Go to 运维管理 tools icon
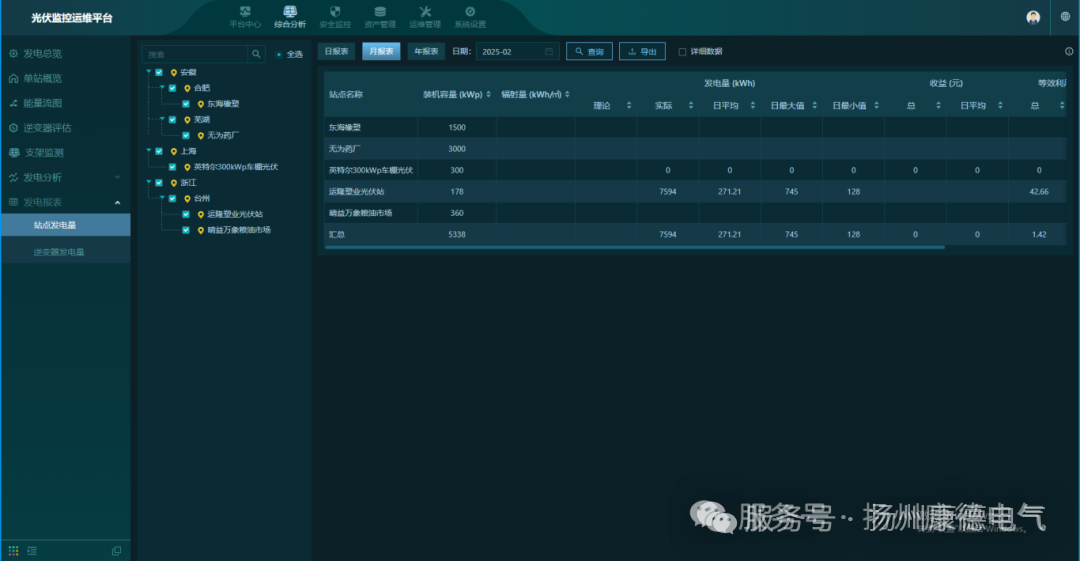Image resolution: width=1080 pixels, height=561 pixels. (x=425, y=12)
